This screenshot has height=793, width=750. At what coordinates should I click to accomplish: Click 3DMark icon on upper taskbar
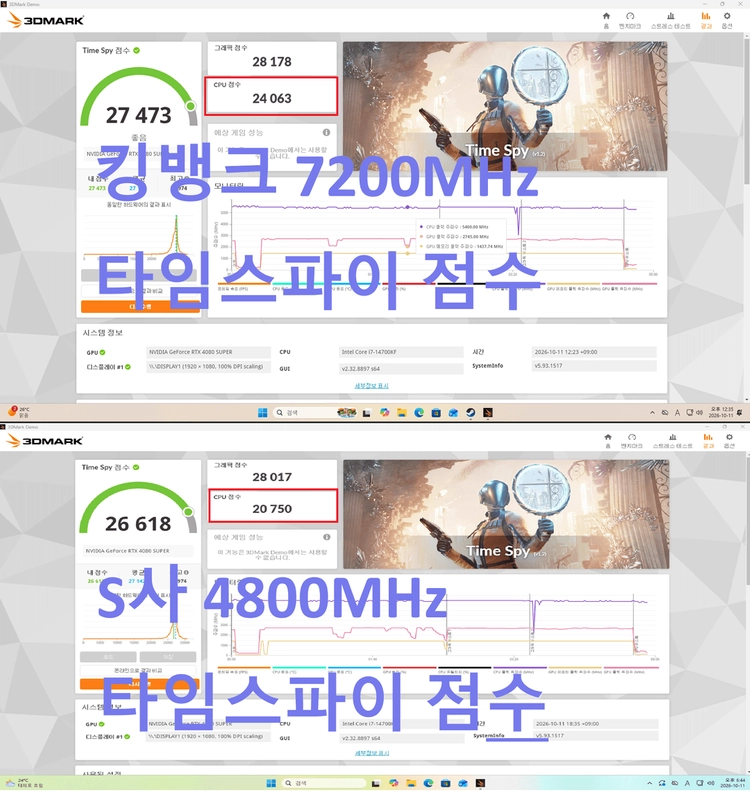488,413
